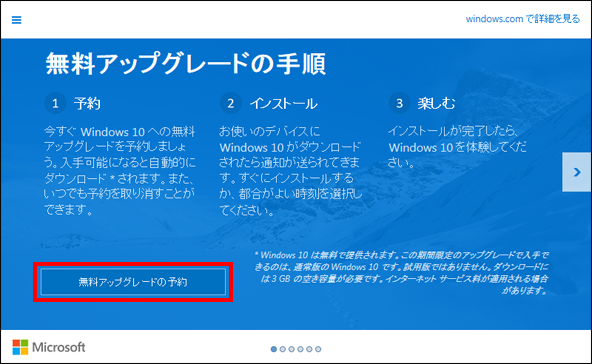592x364 pixels.
Task: Open the hamburger menu icon
Action: [x=17, y=20]
